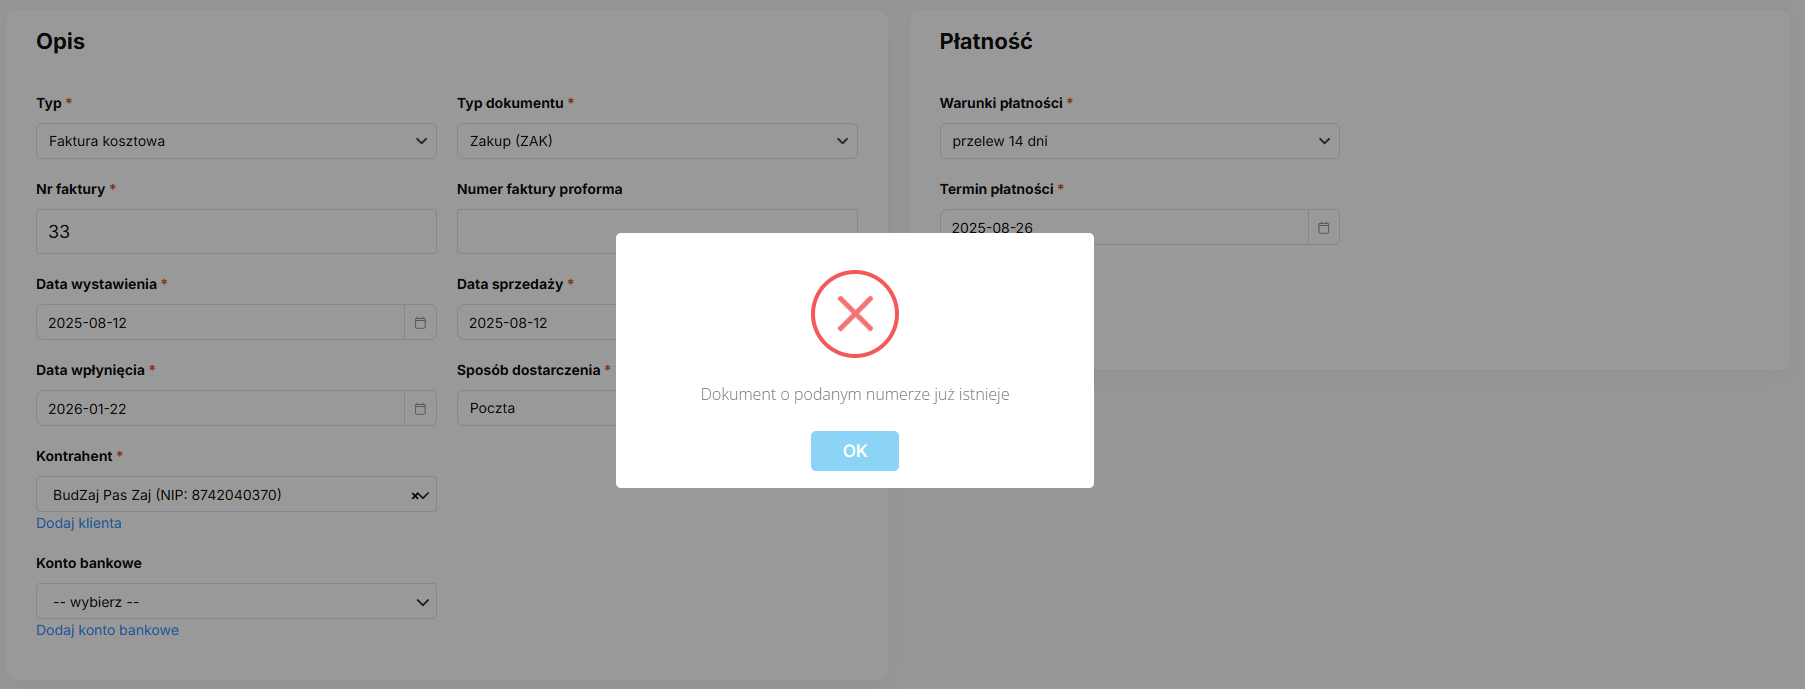The width and height of the screenshot is (1805, 689).
Task: Open calendar picker for Data wpłynięcia
Action: click(x=420, y=409)
